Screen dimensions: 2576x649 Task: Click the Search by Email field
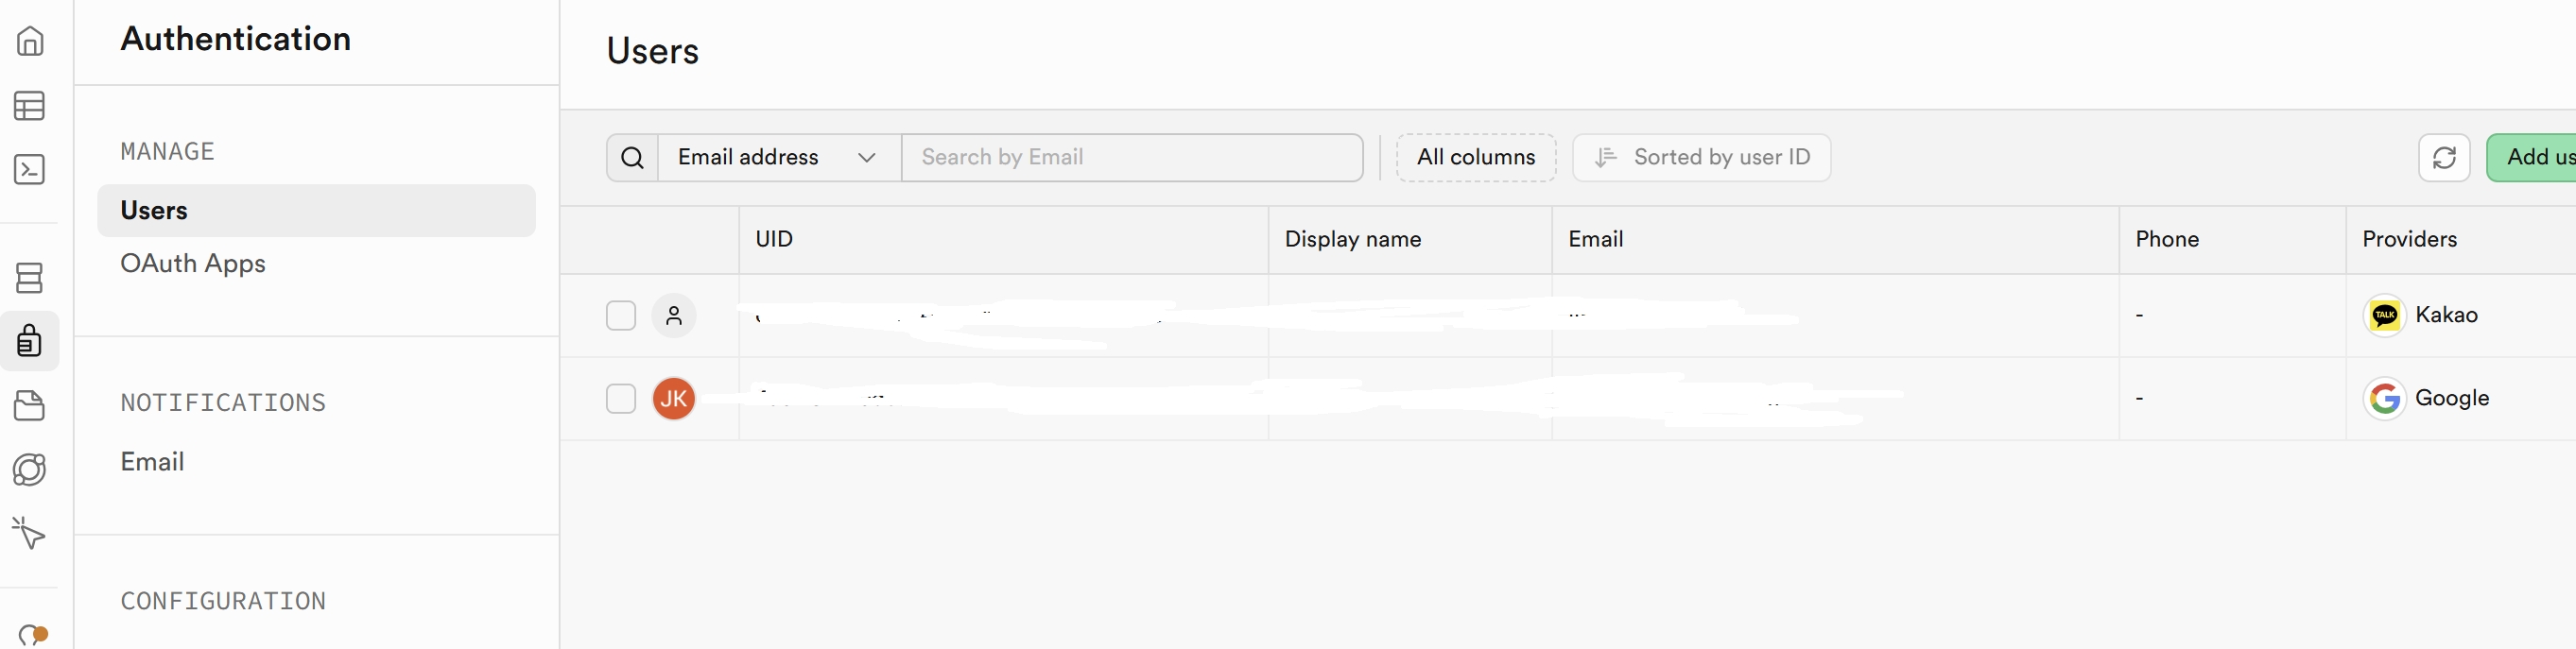click(x=1131, y=158)
